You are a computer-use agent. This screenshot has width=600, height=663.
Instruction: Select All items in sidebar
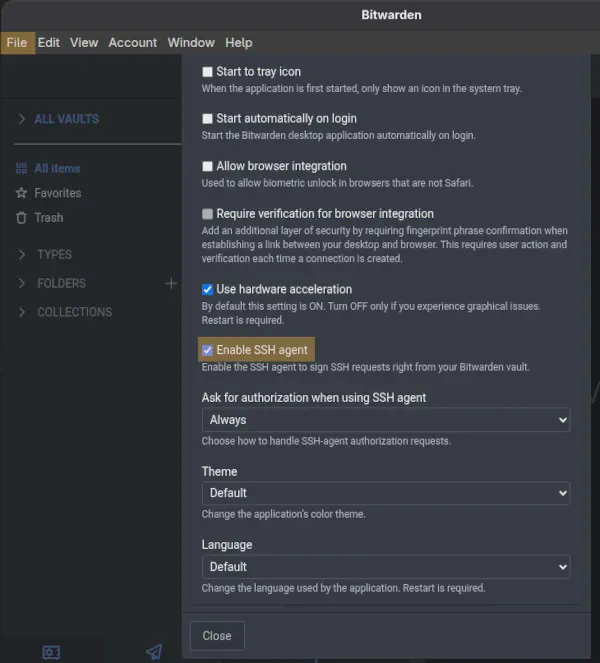(57, 169)
